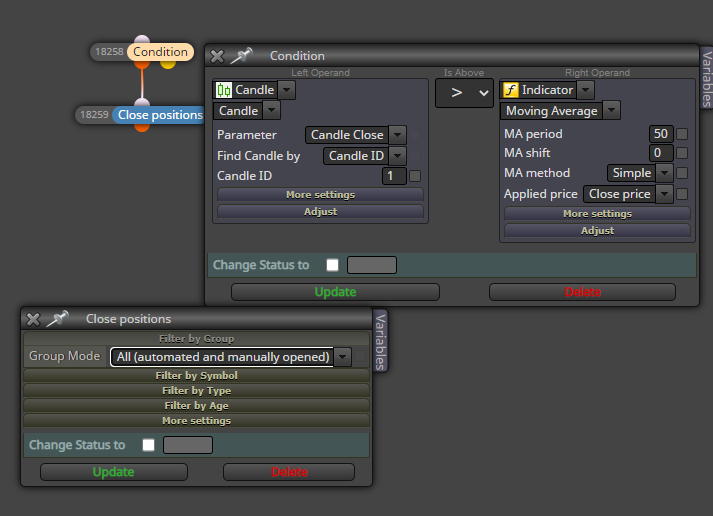Expand Adjust in Left Operand

320,212
